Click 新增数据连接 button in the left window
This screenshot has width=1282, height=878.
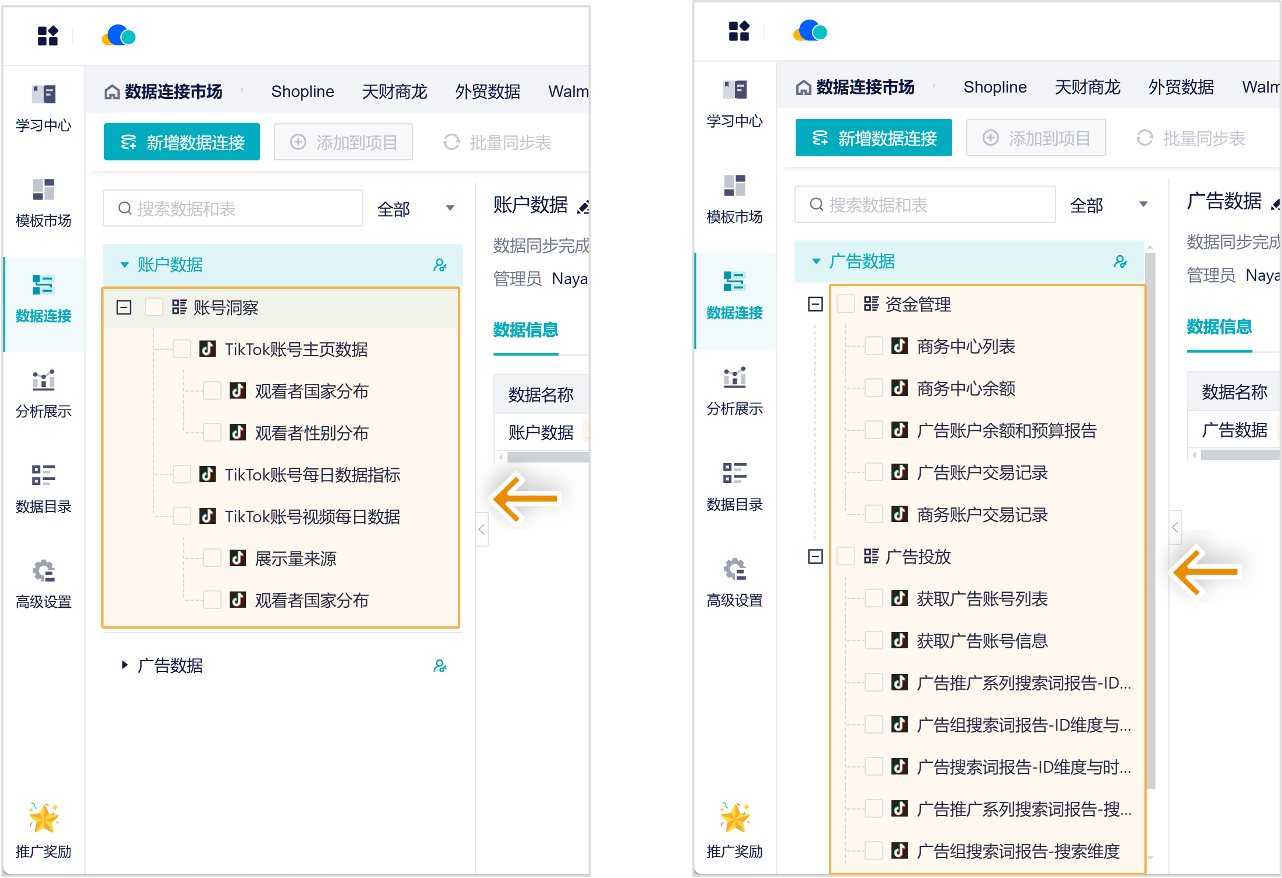point(182,142)
